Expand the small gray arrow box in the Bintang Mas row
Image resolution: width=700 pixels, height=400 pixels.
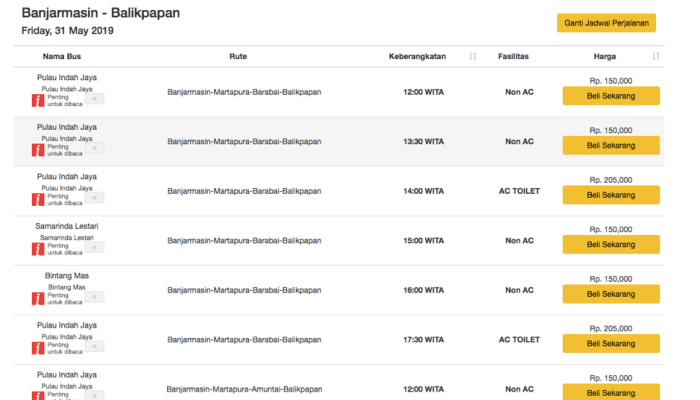click(95, 296)
